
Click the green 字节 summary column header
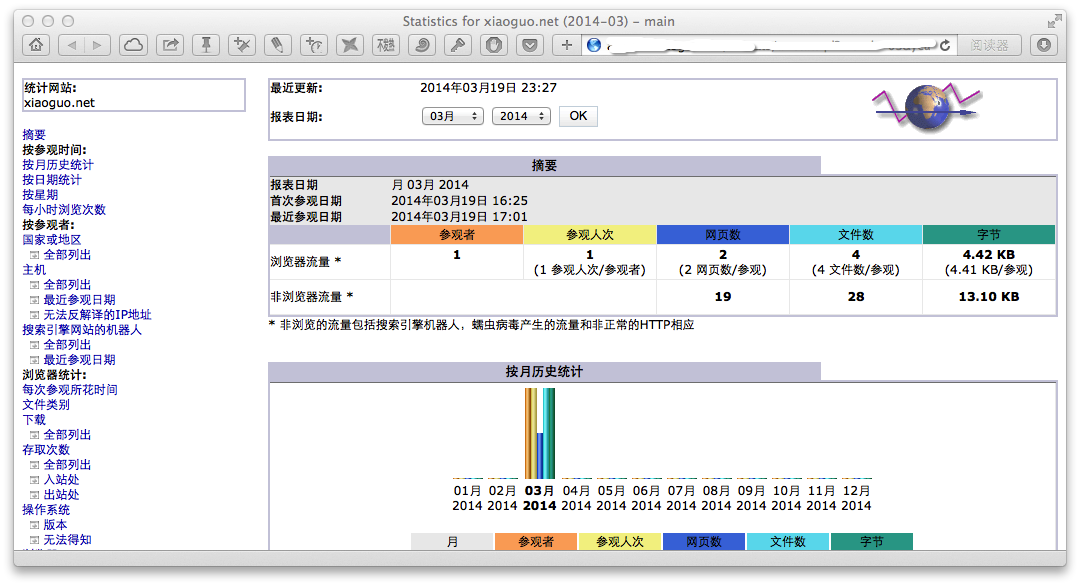pos(989,235)
